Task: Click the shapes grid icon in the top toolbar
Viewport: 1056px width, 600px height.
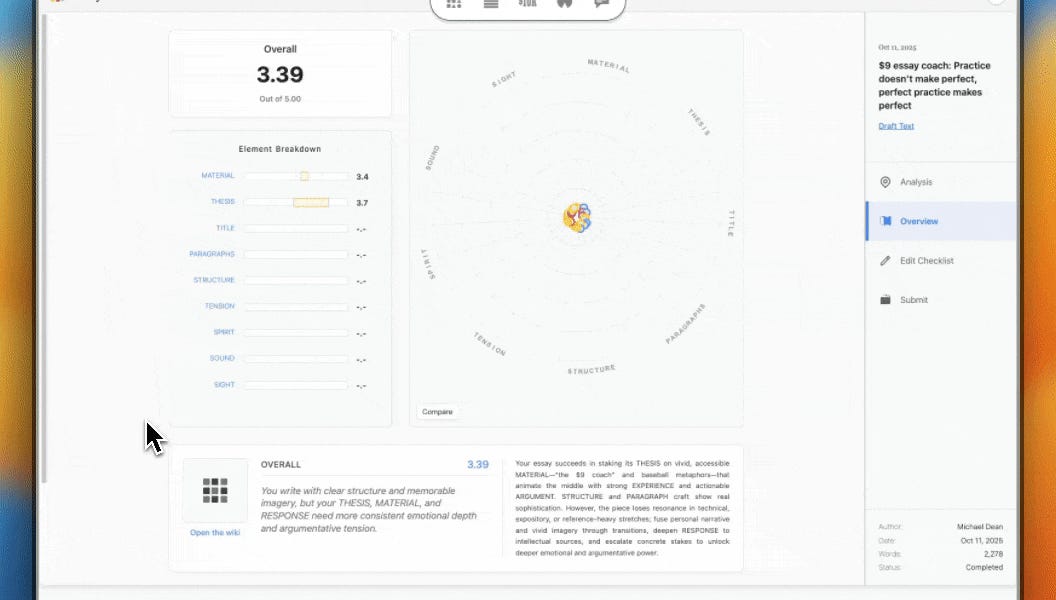Action: tap(454, 3)
